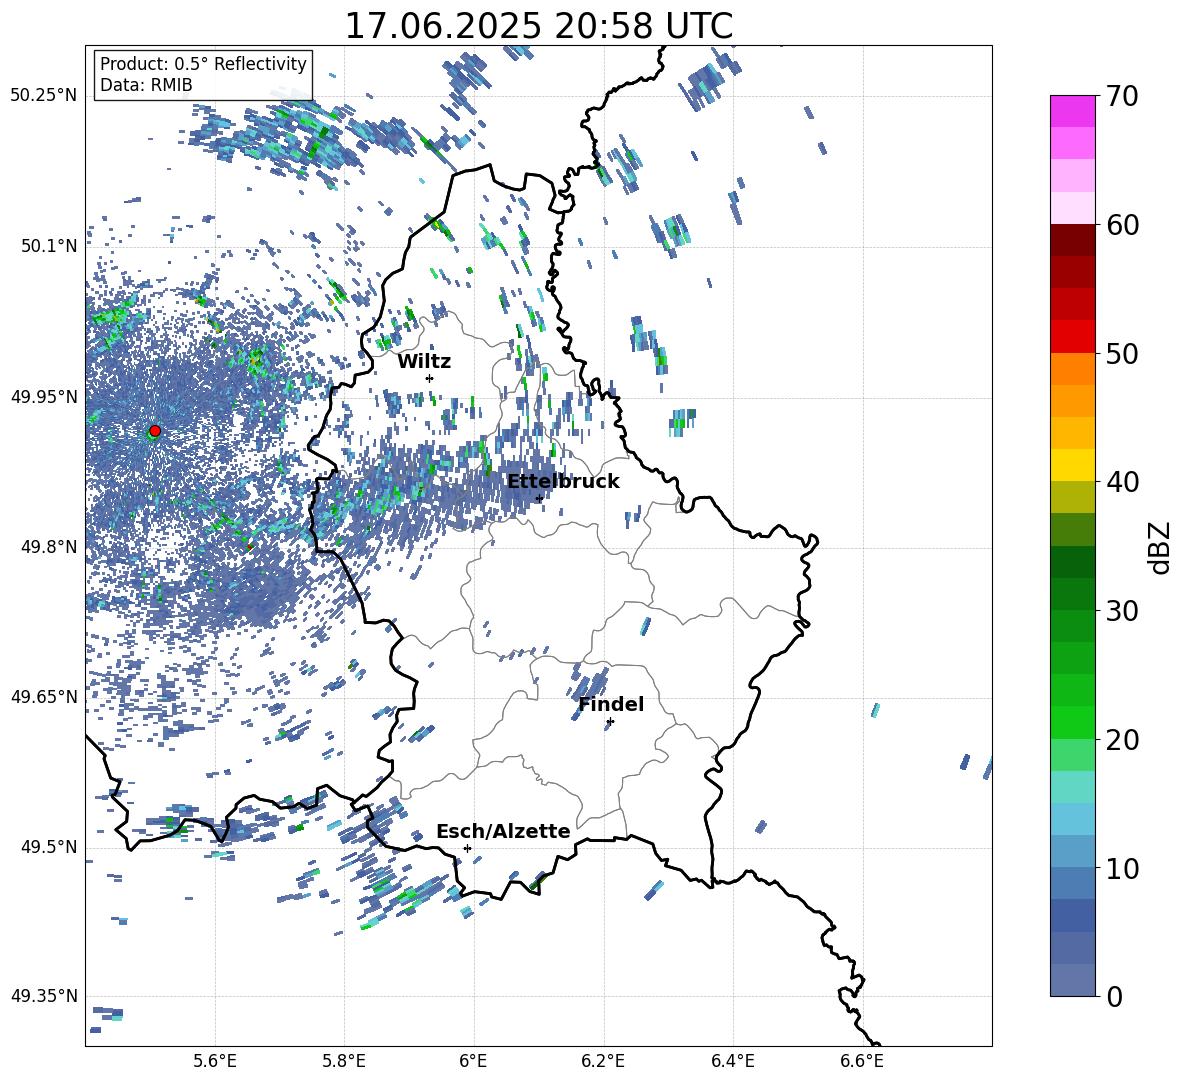
Task: Click the Esch/Alzette station cross marker
Action: [x=467, y=848]
